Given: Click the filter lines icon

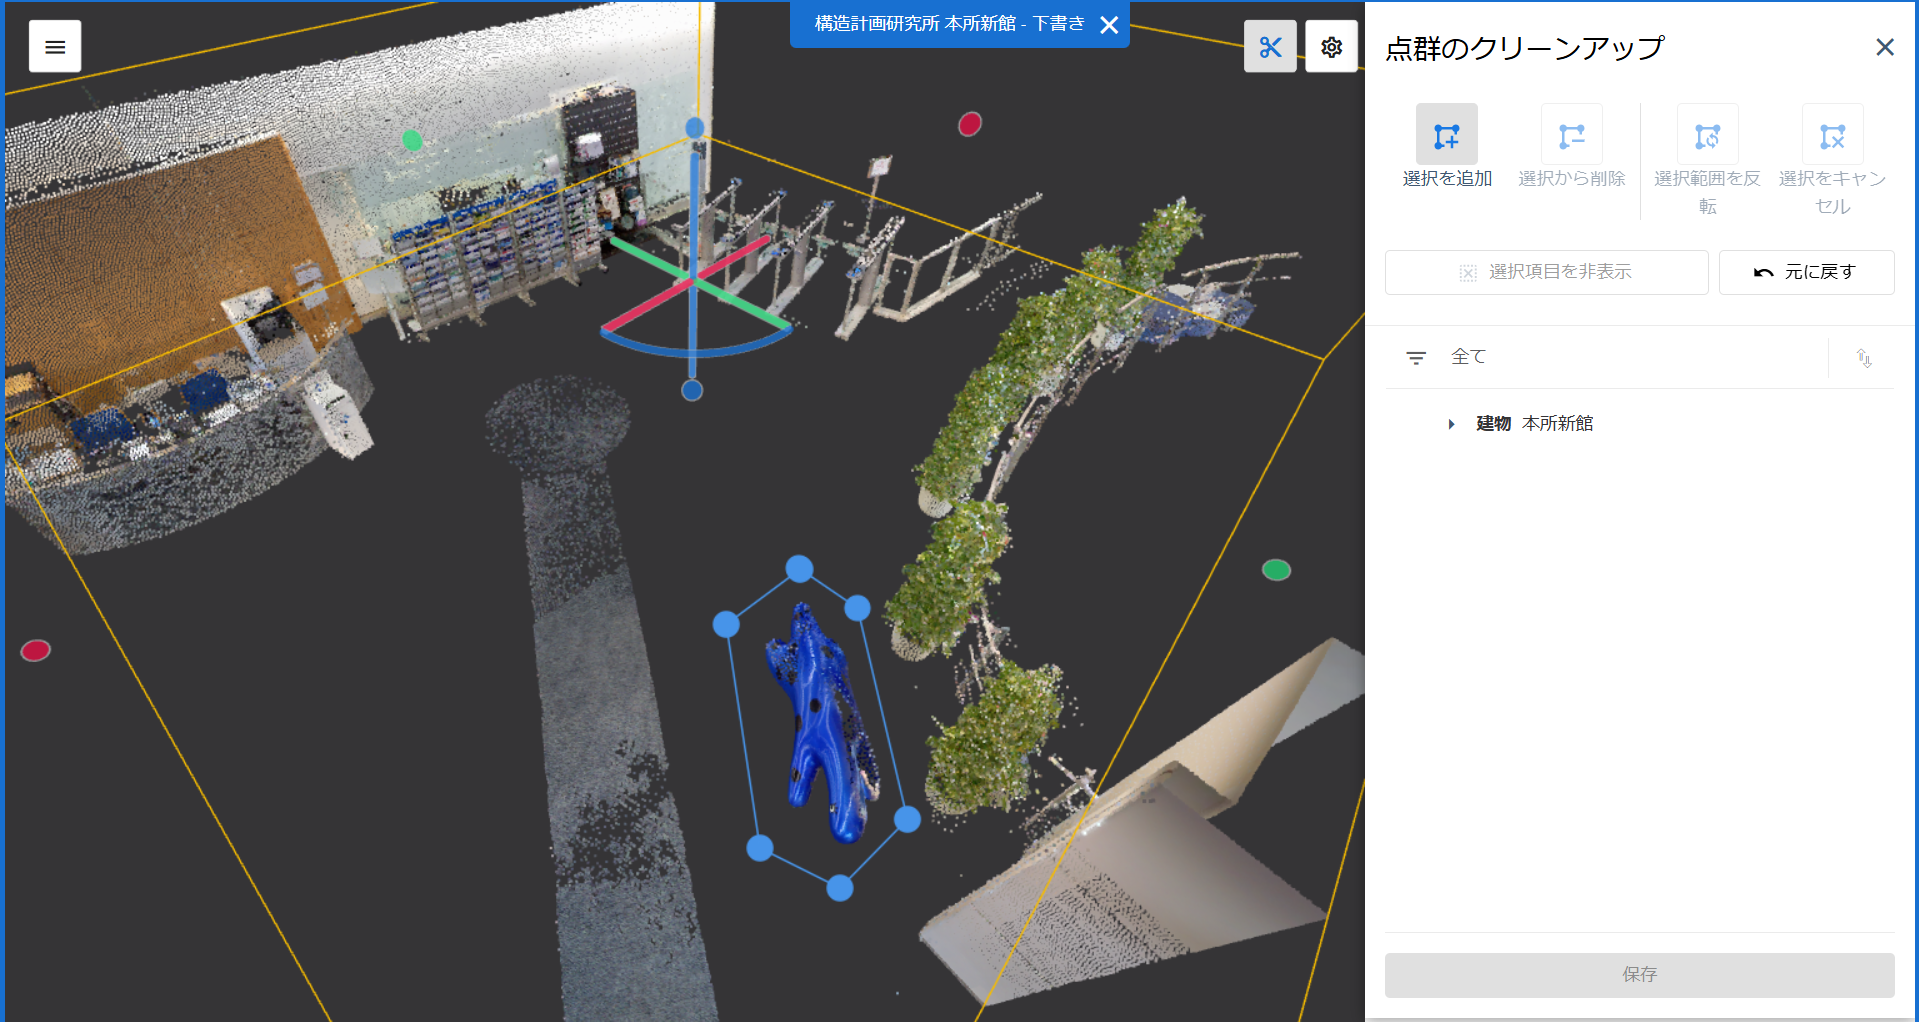Looking at the screenshot, I should (1416, 357).
